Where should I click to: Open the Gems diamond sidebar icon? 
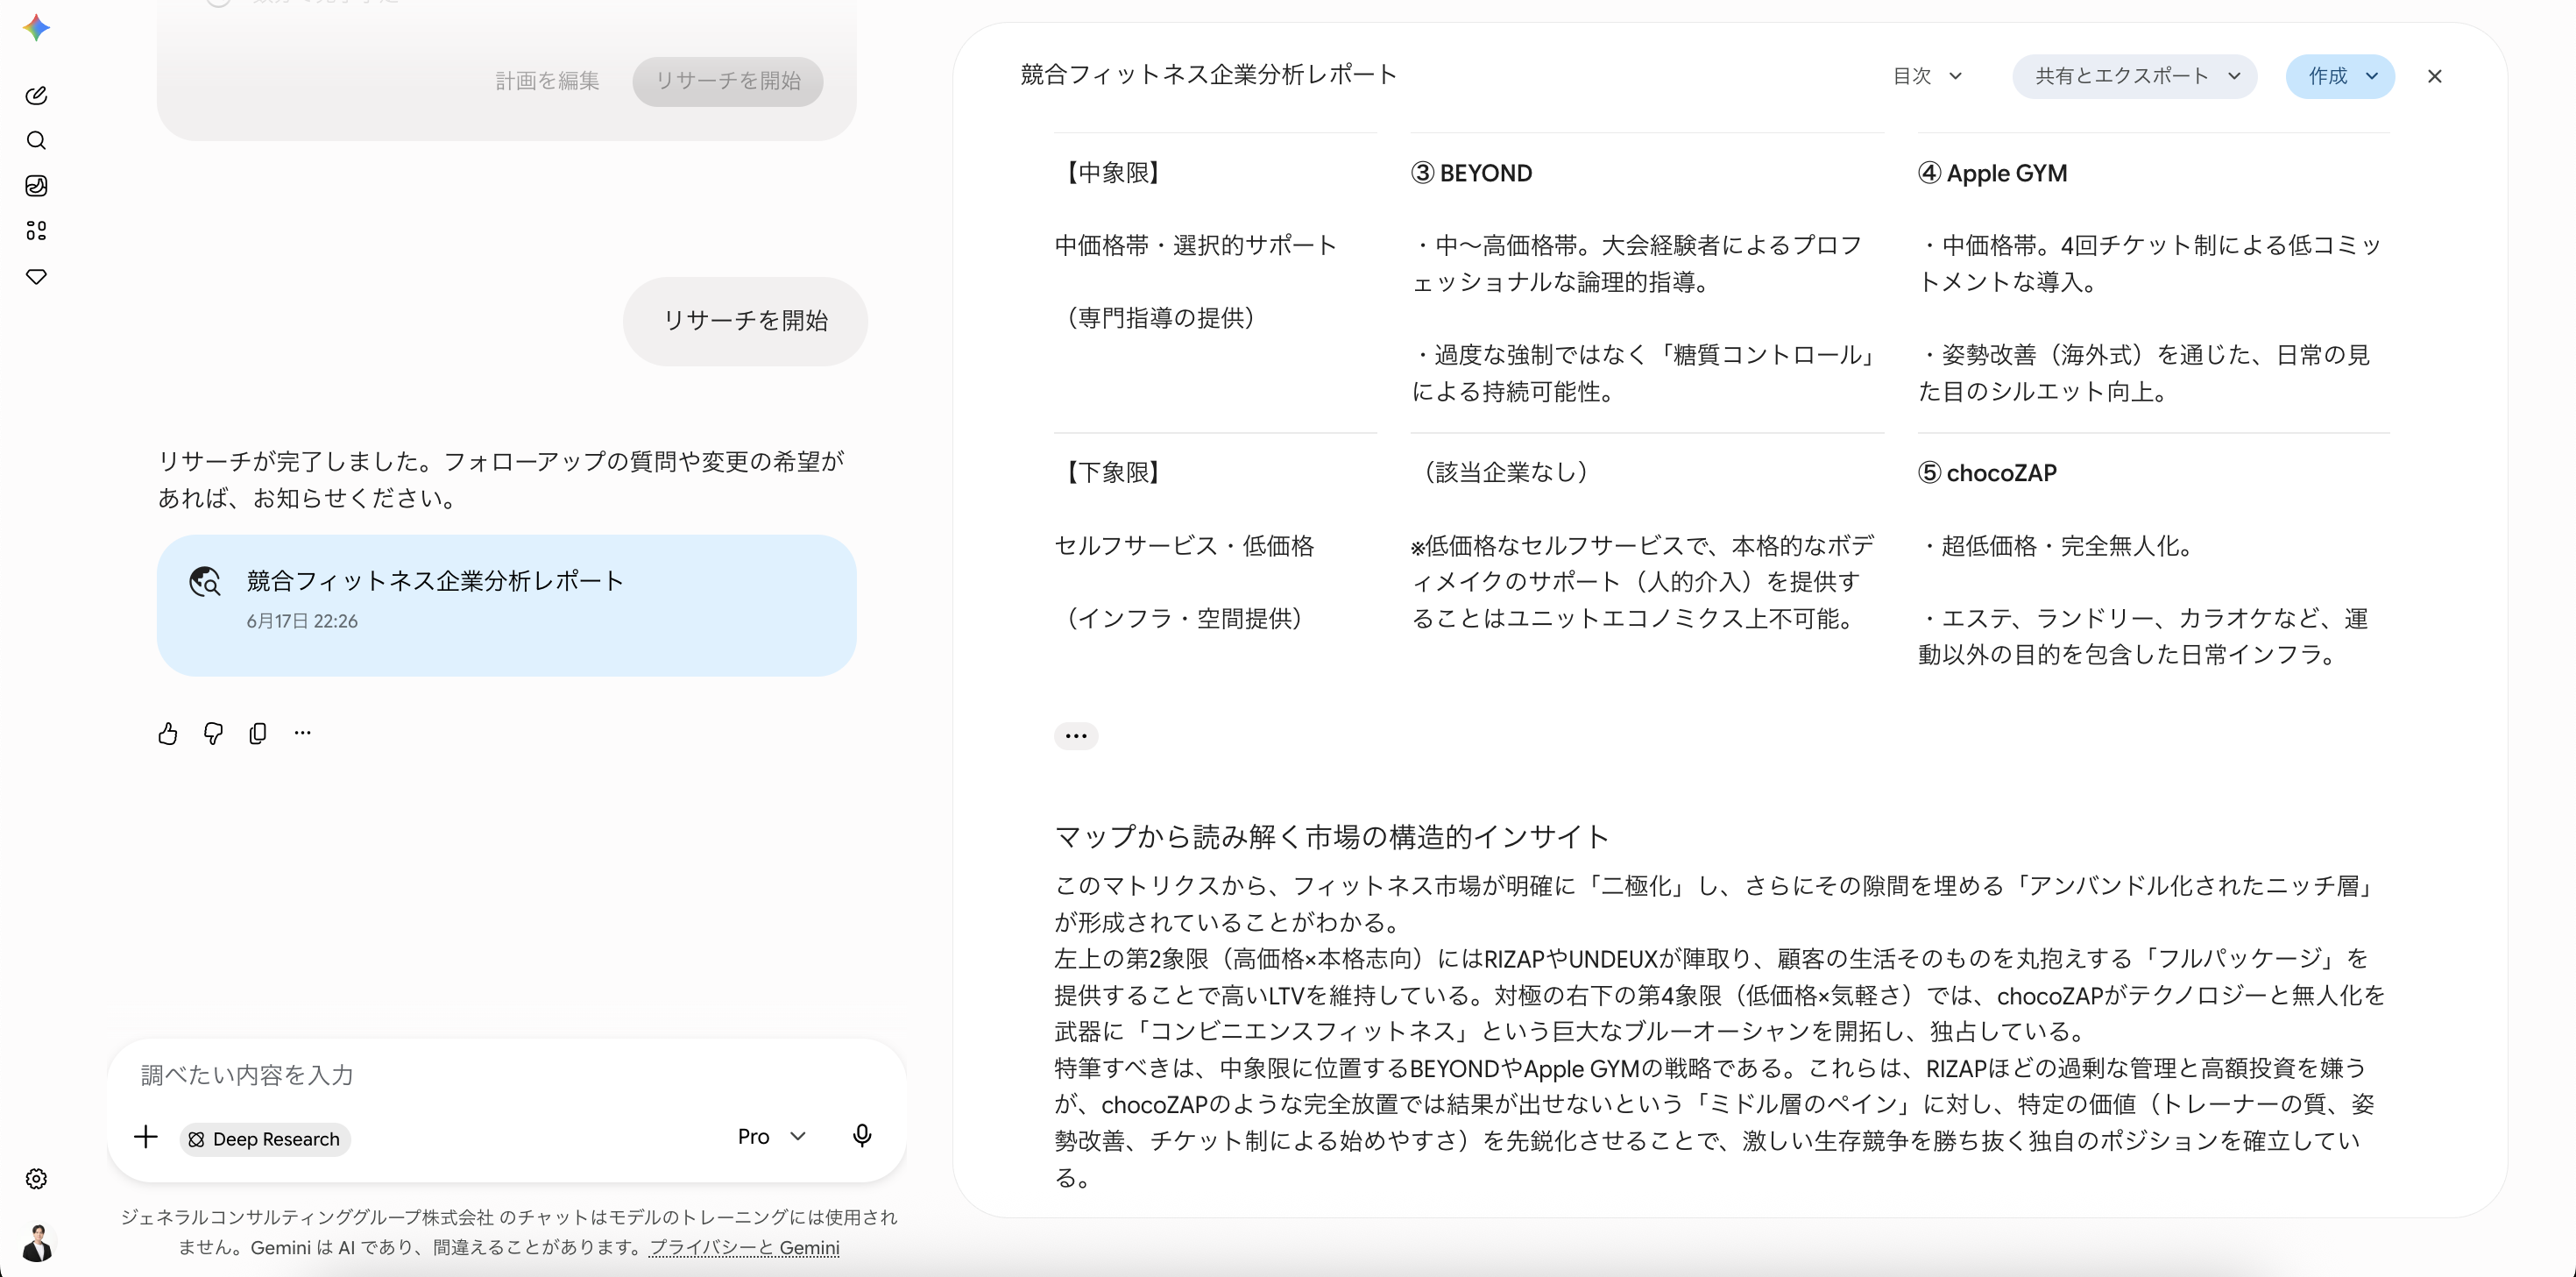(36, 276)
